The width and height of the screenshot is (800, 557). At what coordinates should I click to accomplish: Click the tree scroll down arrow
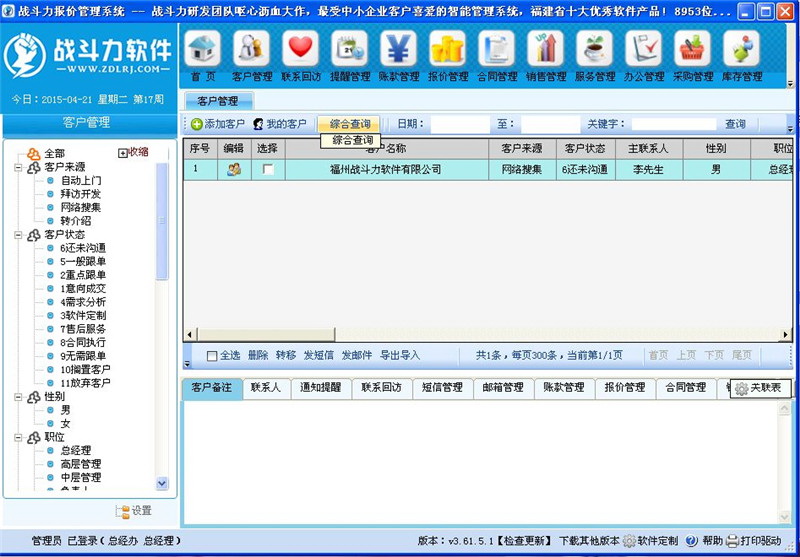[162, 483]
